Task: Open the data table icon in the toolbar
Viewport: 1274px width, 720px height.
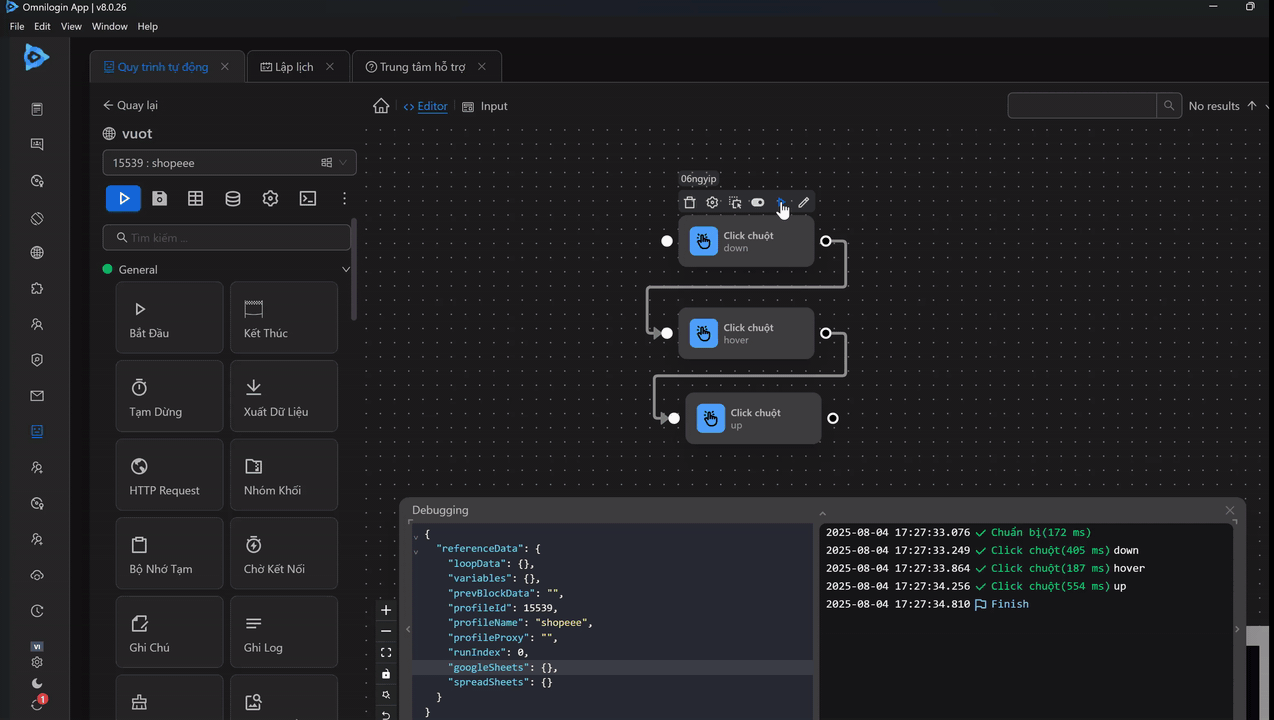Action: 196,198
